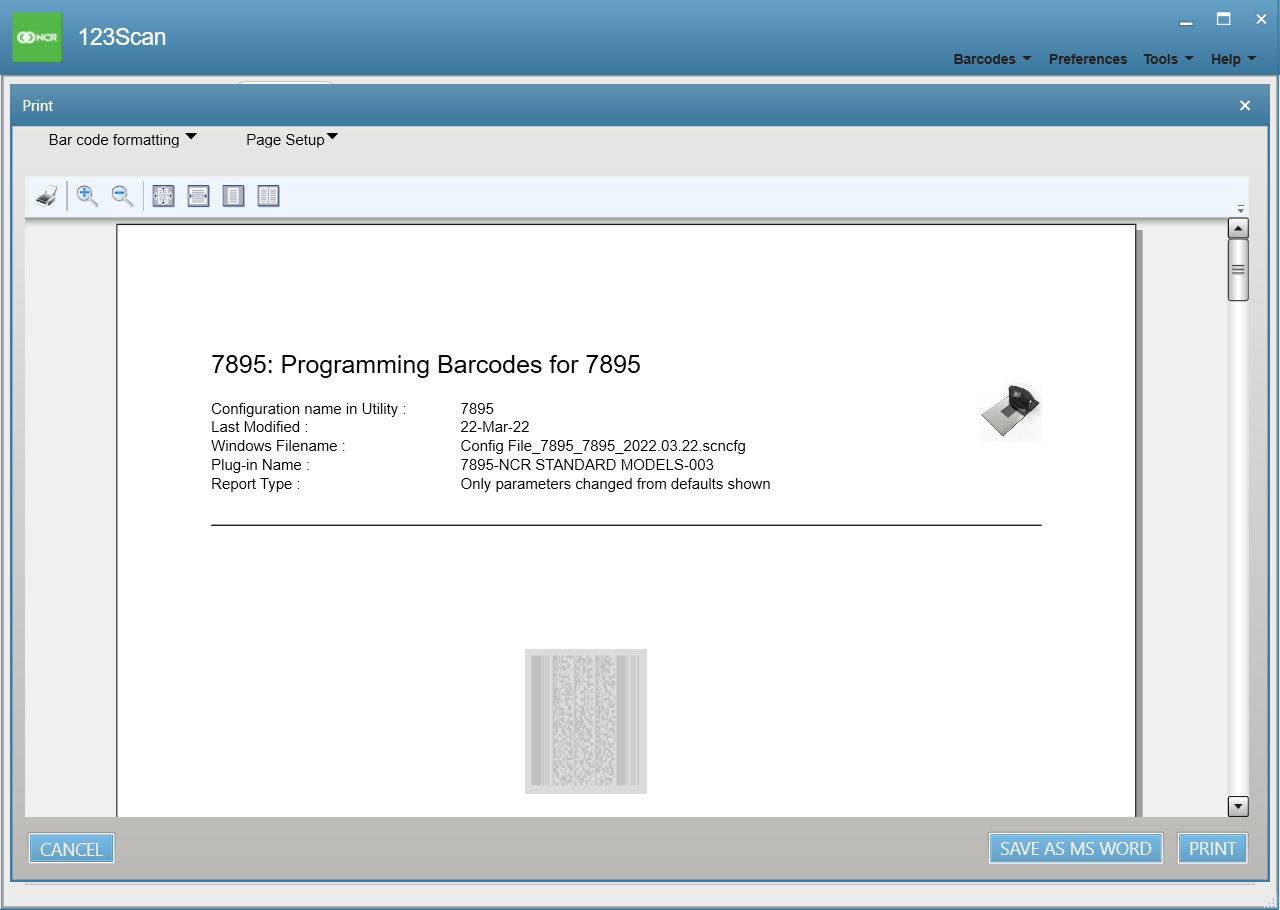The image size is (1280, 910).
Task: Minimize the 123Scan window
Action: 1186,20
